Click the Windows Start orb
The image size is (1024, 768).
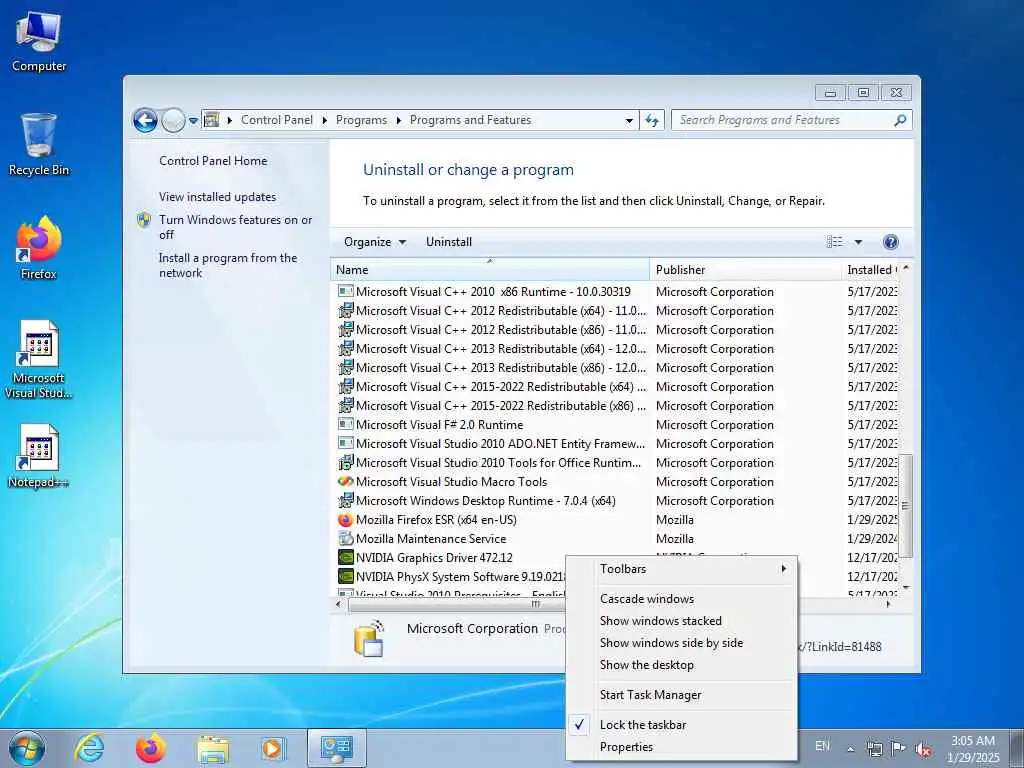[27, 748]
